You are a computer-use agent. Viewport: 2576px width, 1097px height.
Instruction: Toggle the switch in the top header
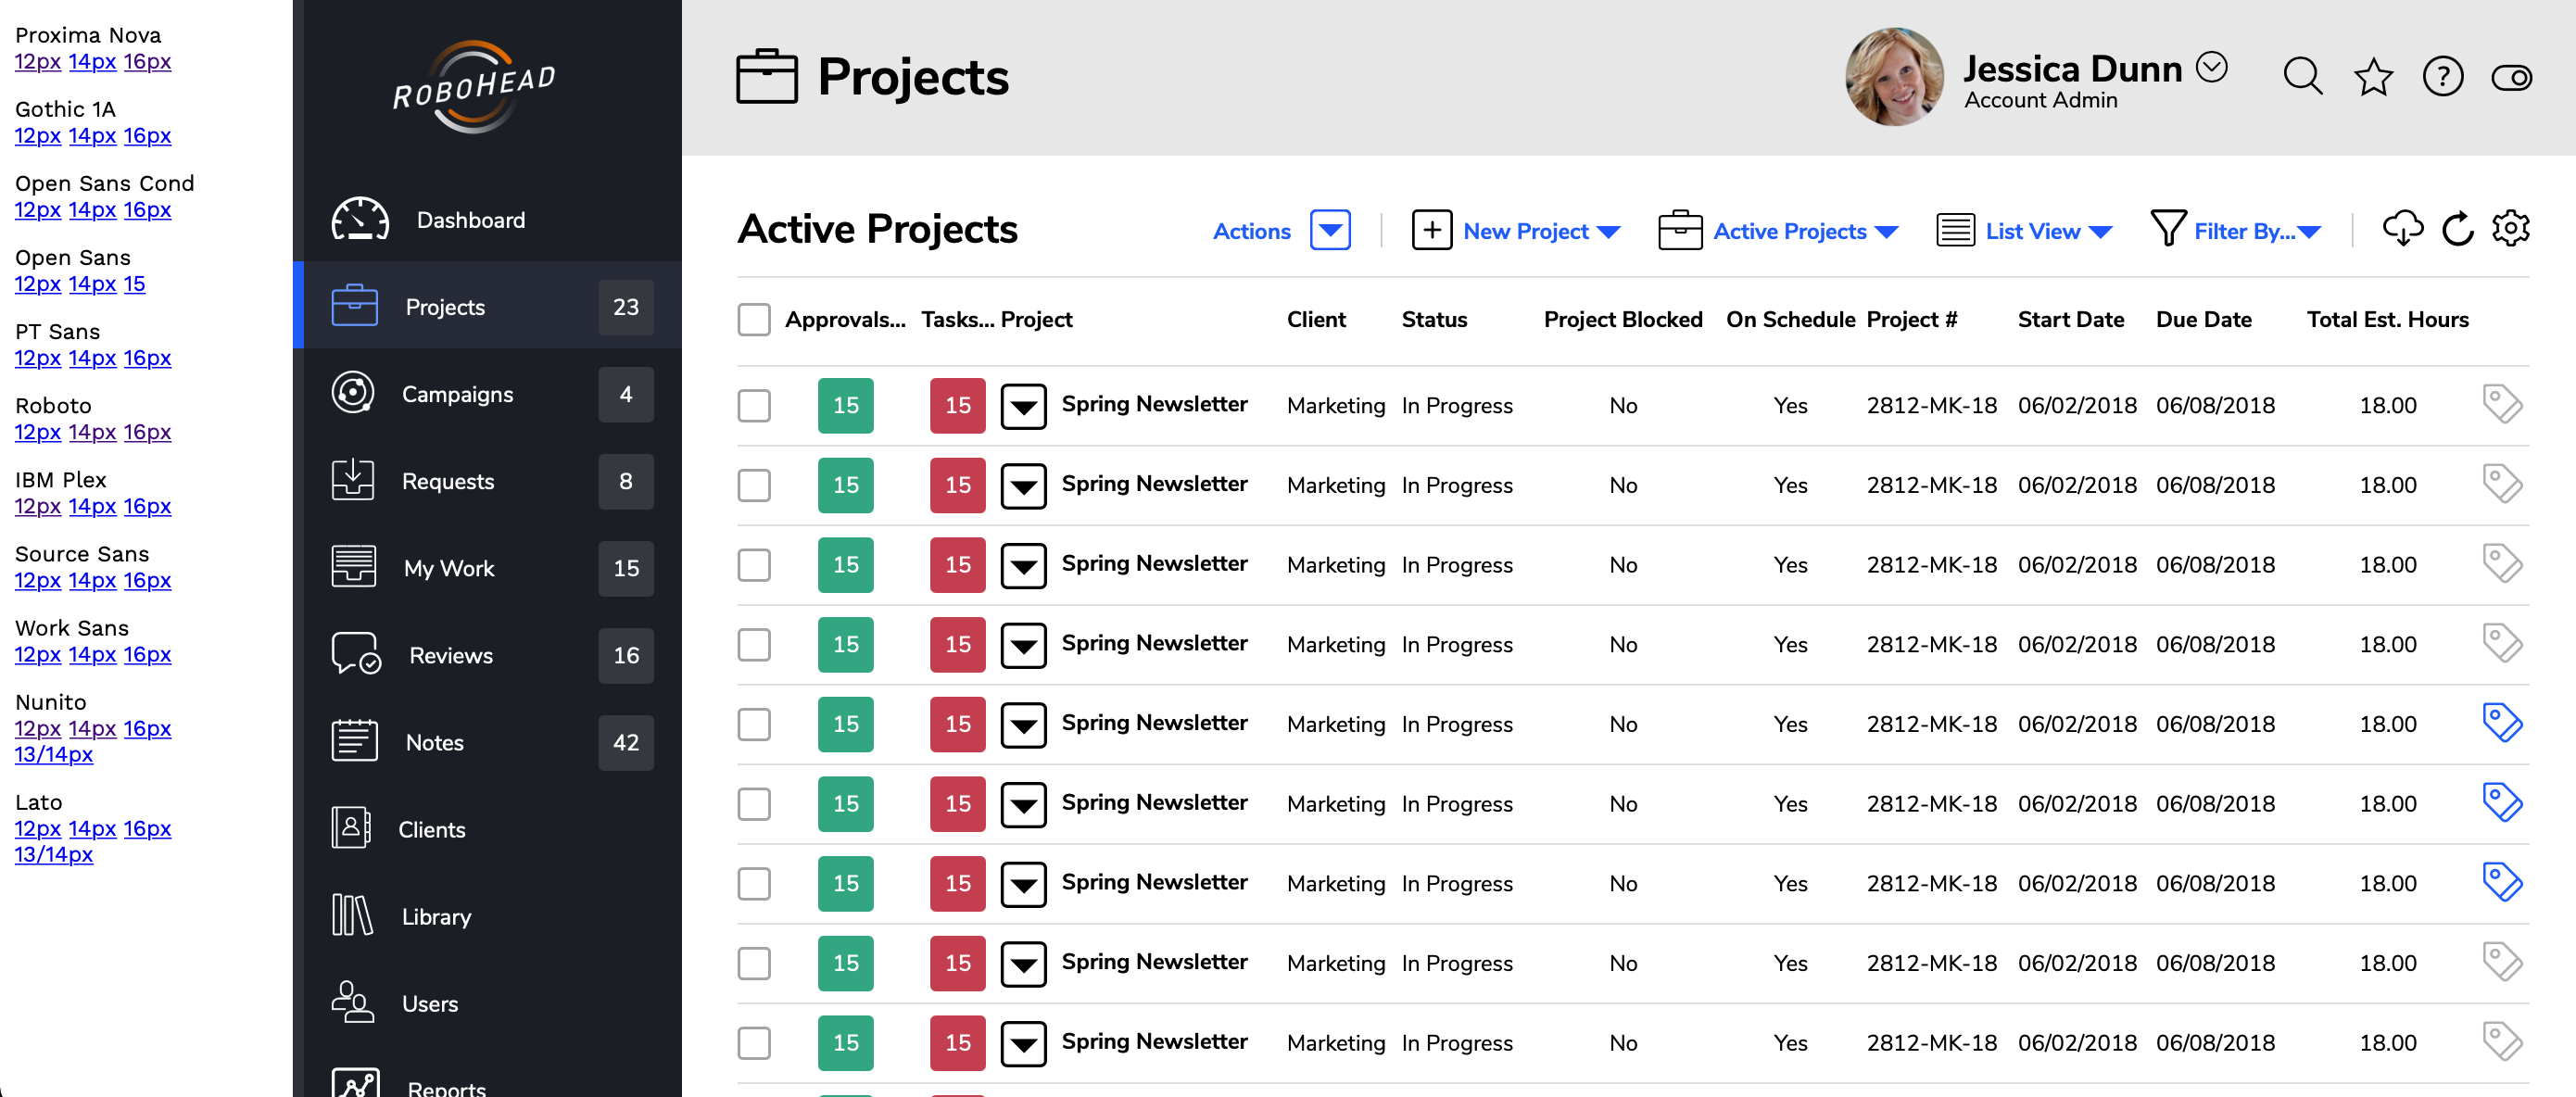click(x=2510, y=76)
